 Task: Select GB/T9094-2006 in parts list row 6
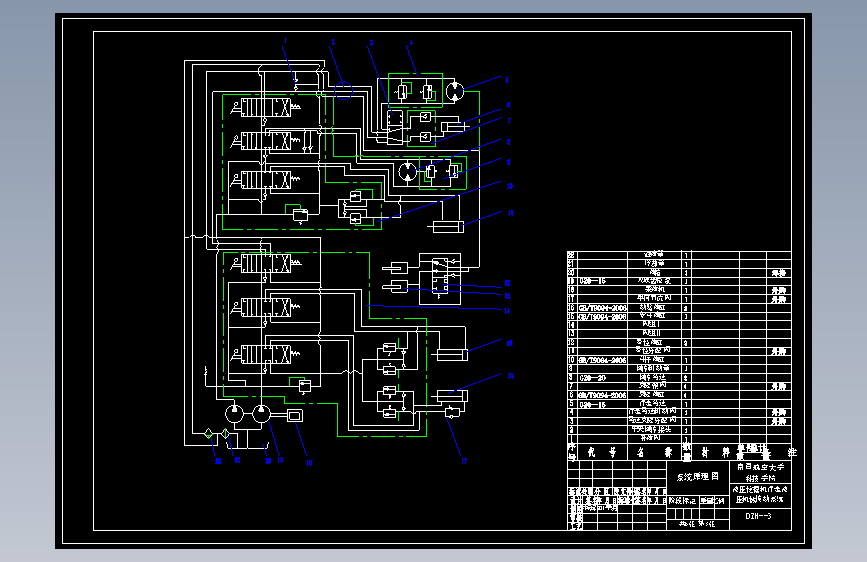click(603, 396)
